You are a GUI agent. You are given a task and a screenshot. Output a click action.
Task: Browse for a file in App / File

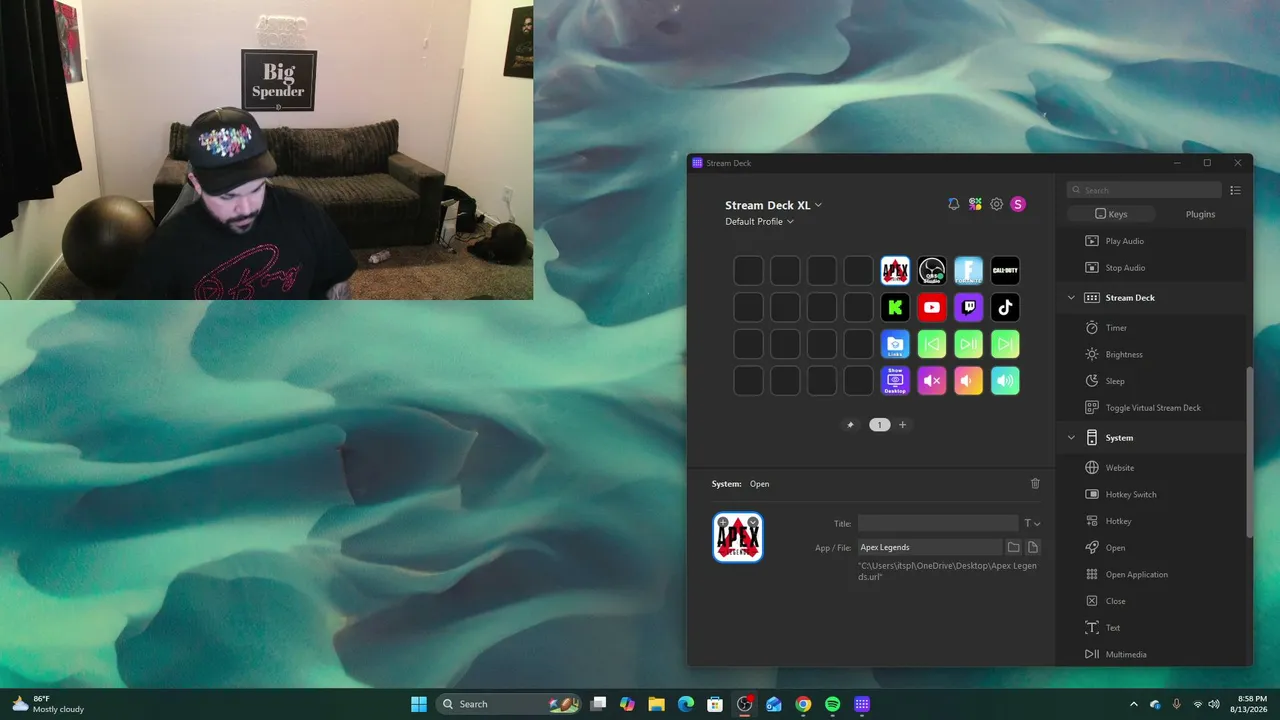coord(1033,547)
